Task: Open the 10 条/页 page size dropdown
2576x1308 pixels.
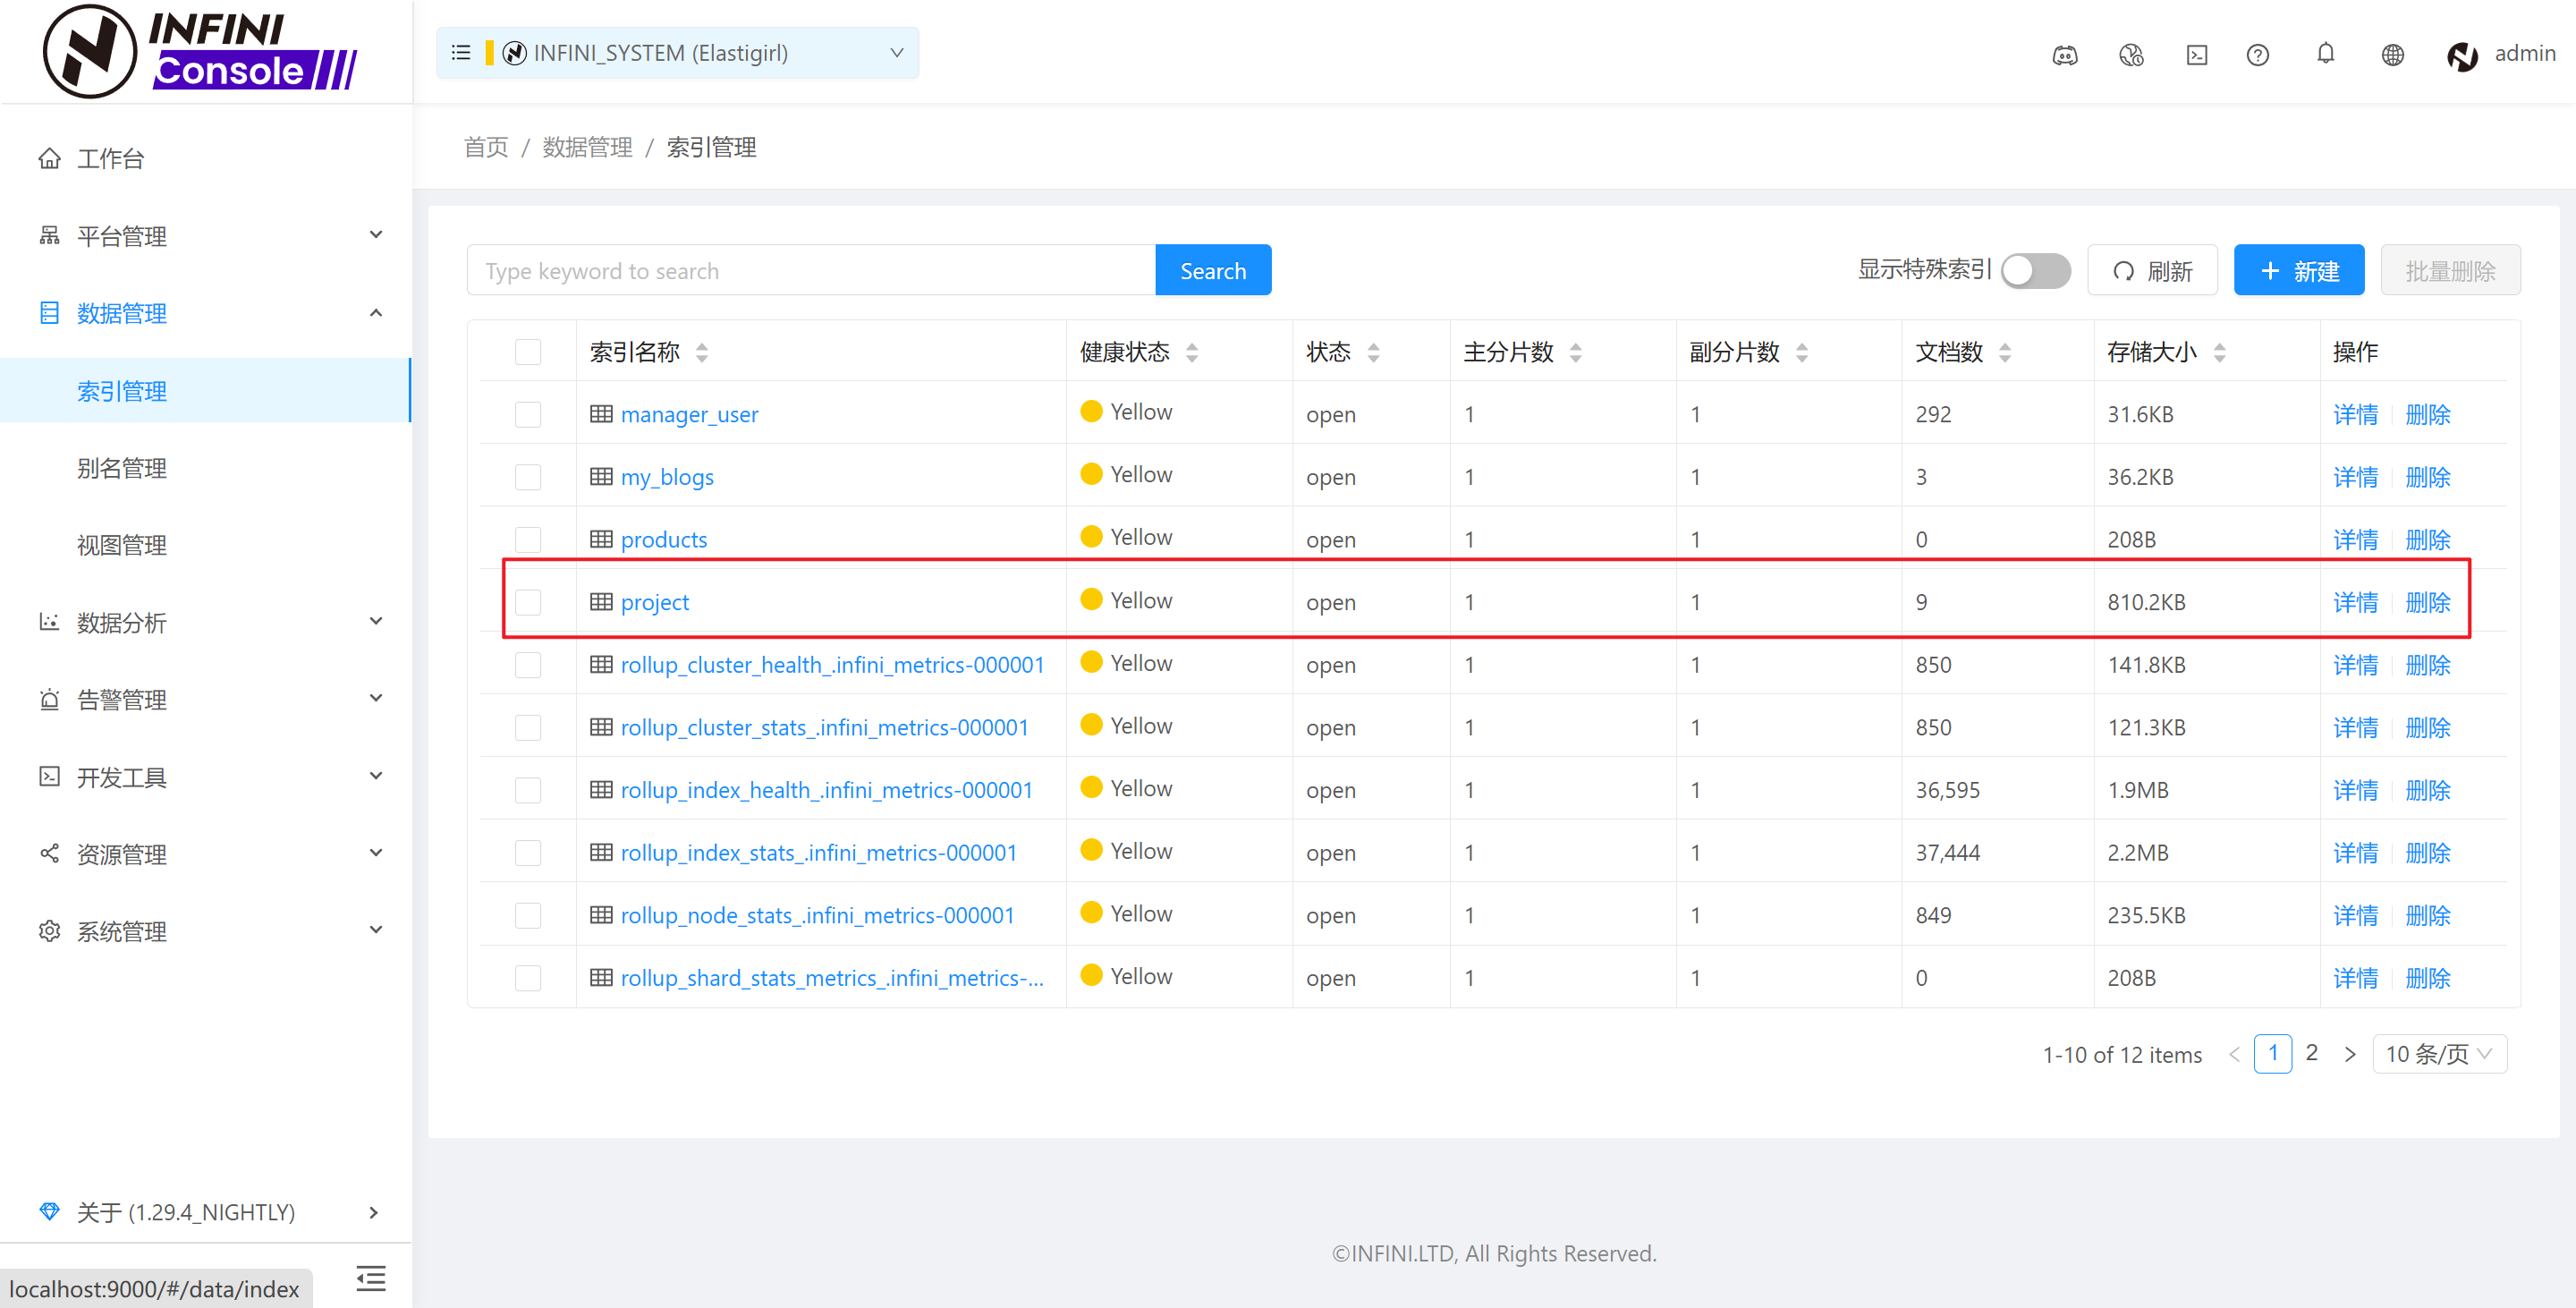Action: click(x=2438, y=1054)
